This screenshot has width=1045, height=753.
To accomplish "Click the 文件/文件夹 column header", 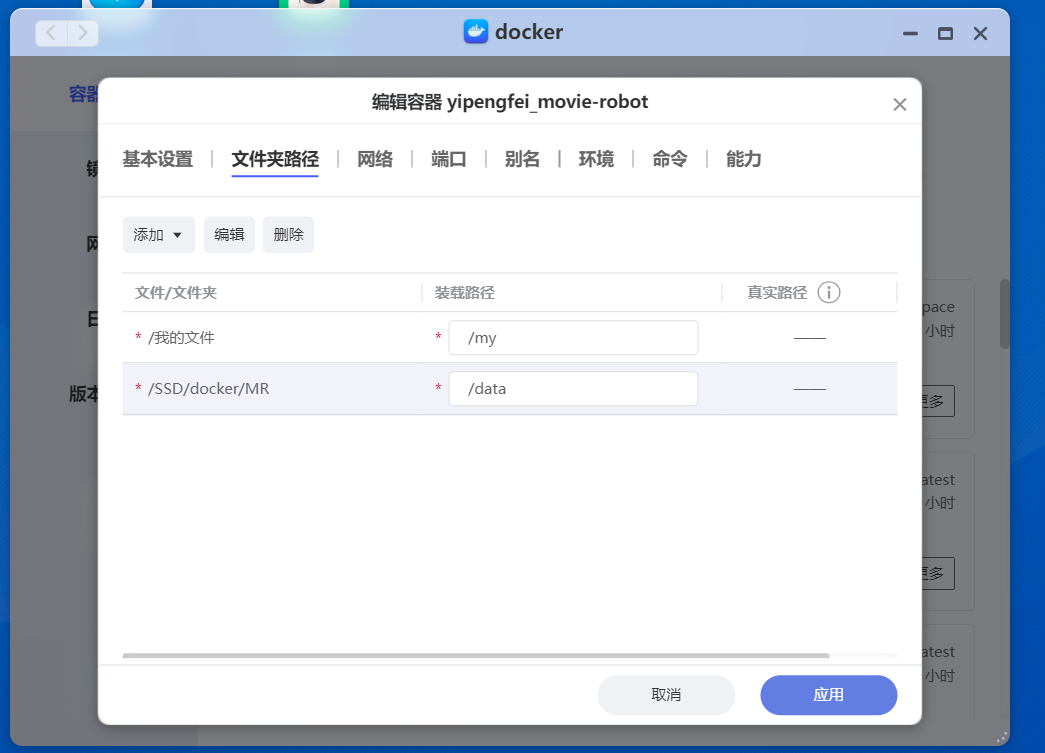I will point(176,293).
